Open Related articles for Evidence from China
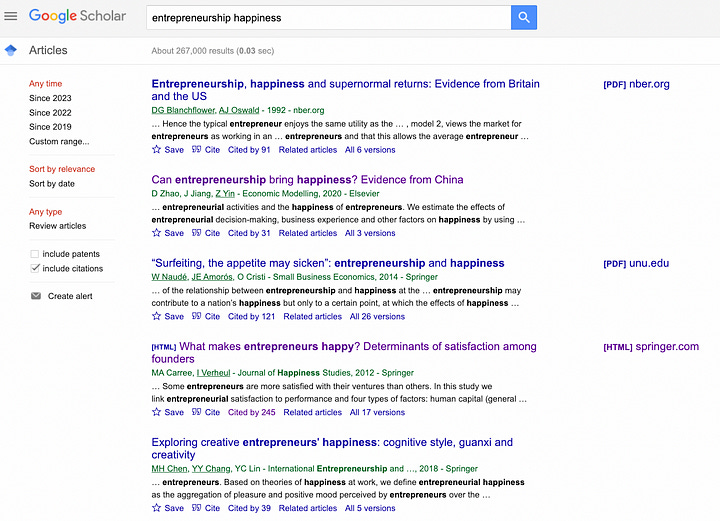 [308, 233]
